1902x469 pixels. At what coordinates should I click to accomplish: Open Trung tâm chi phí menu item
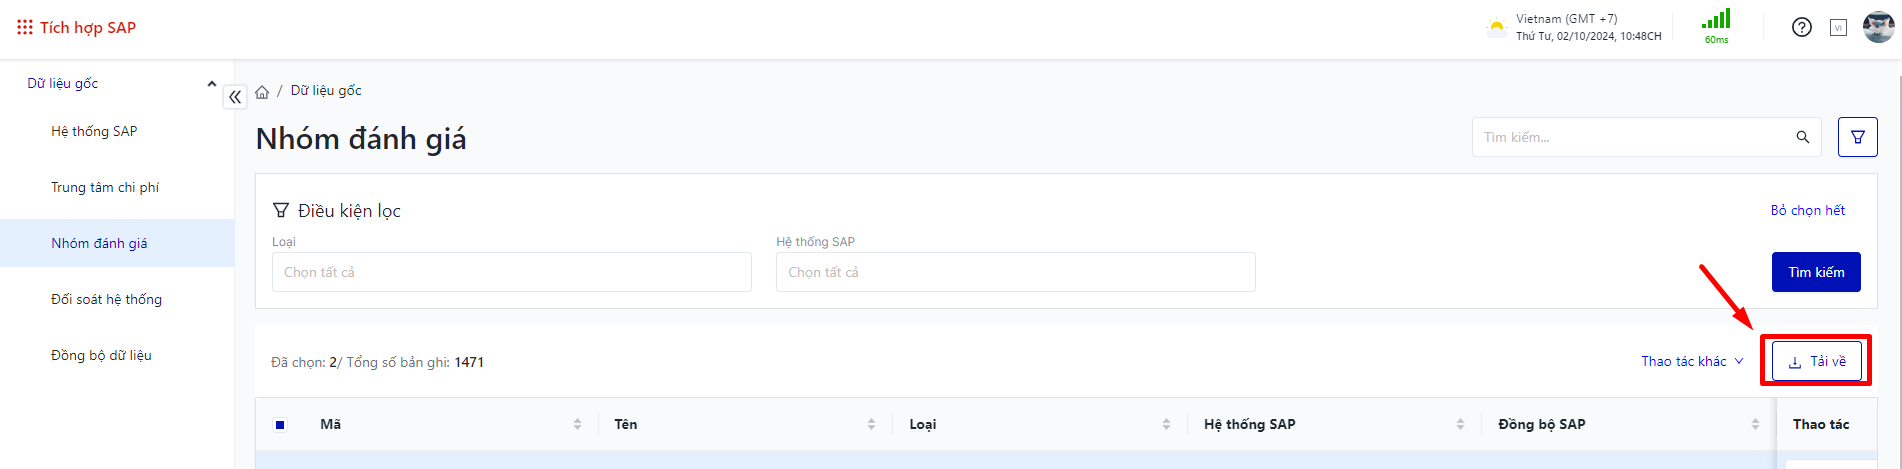point(105,187)
